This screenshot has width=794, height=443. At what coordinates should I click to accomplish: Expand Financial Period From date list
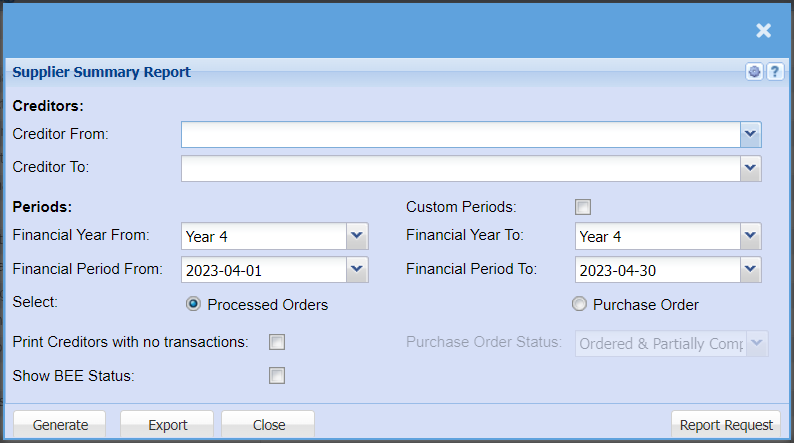point(357,270)
